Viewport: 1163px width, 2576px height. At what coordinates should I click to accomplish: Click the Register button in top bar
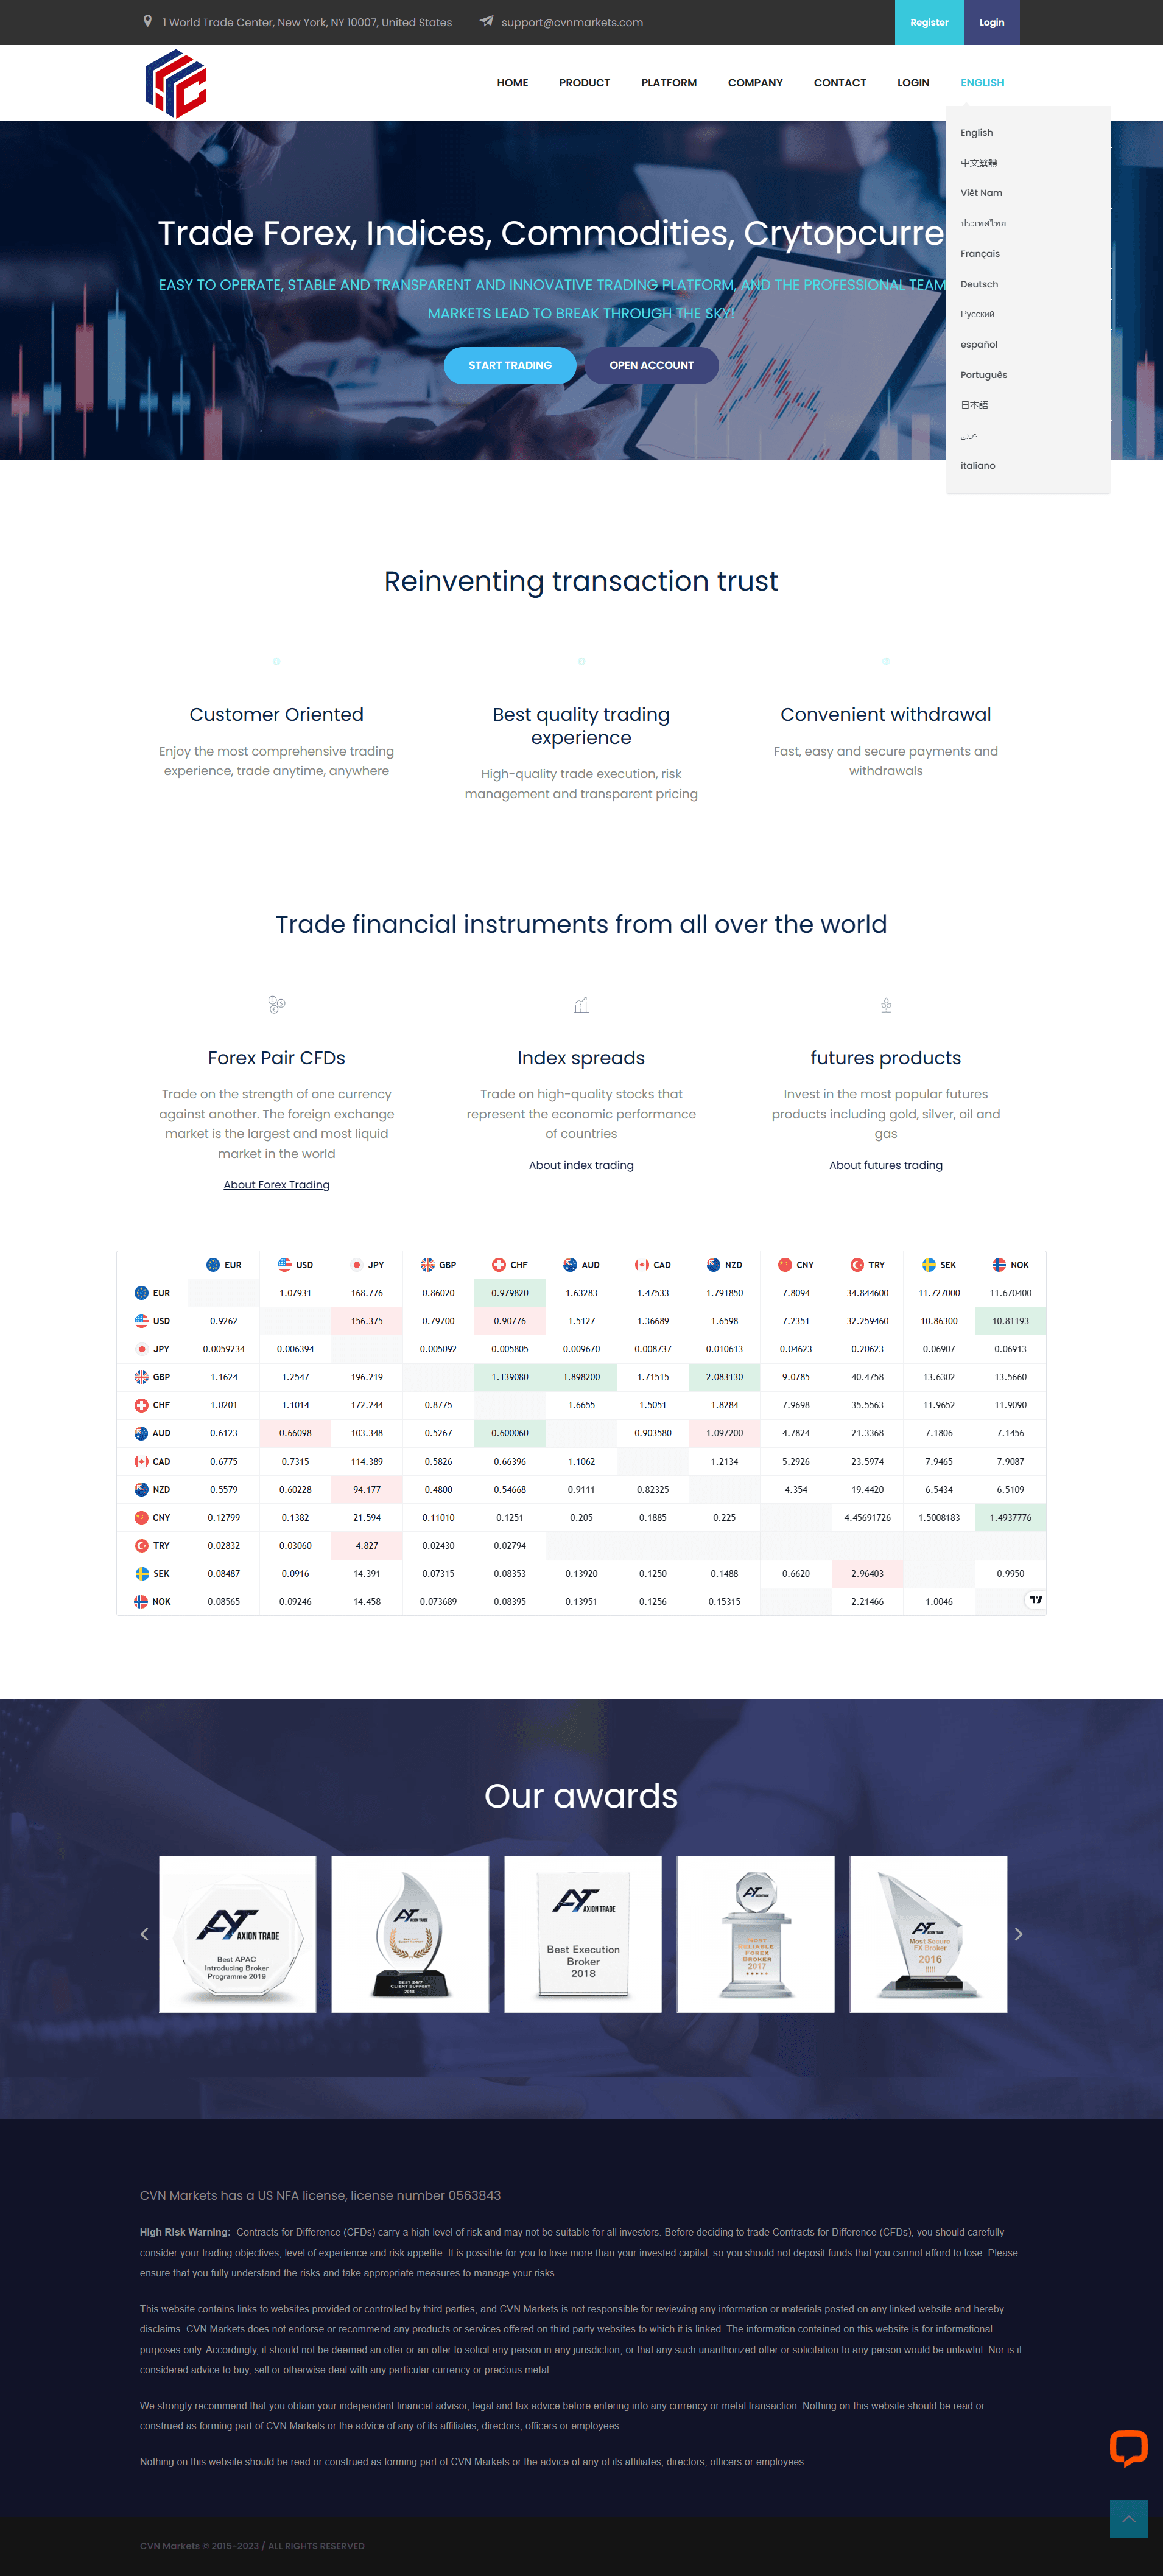(x=929, y=22)
